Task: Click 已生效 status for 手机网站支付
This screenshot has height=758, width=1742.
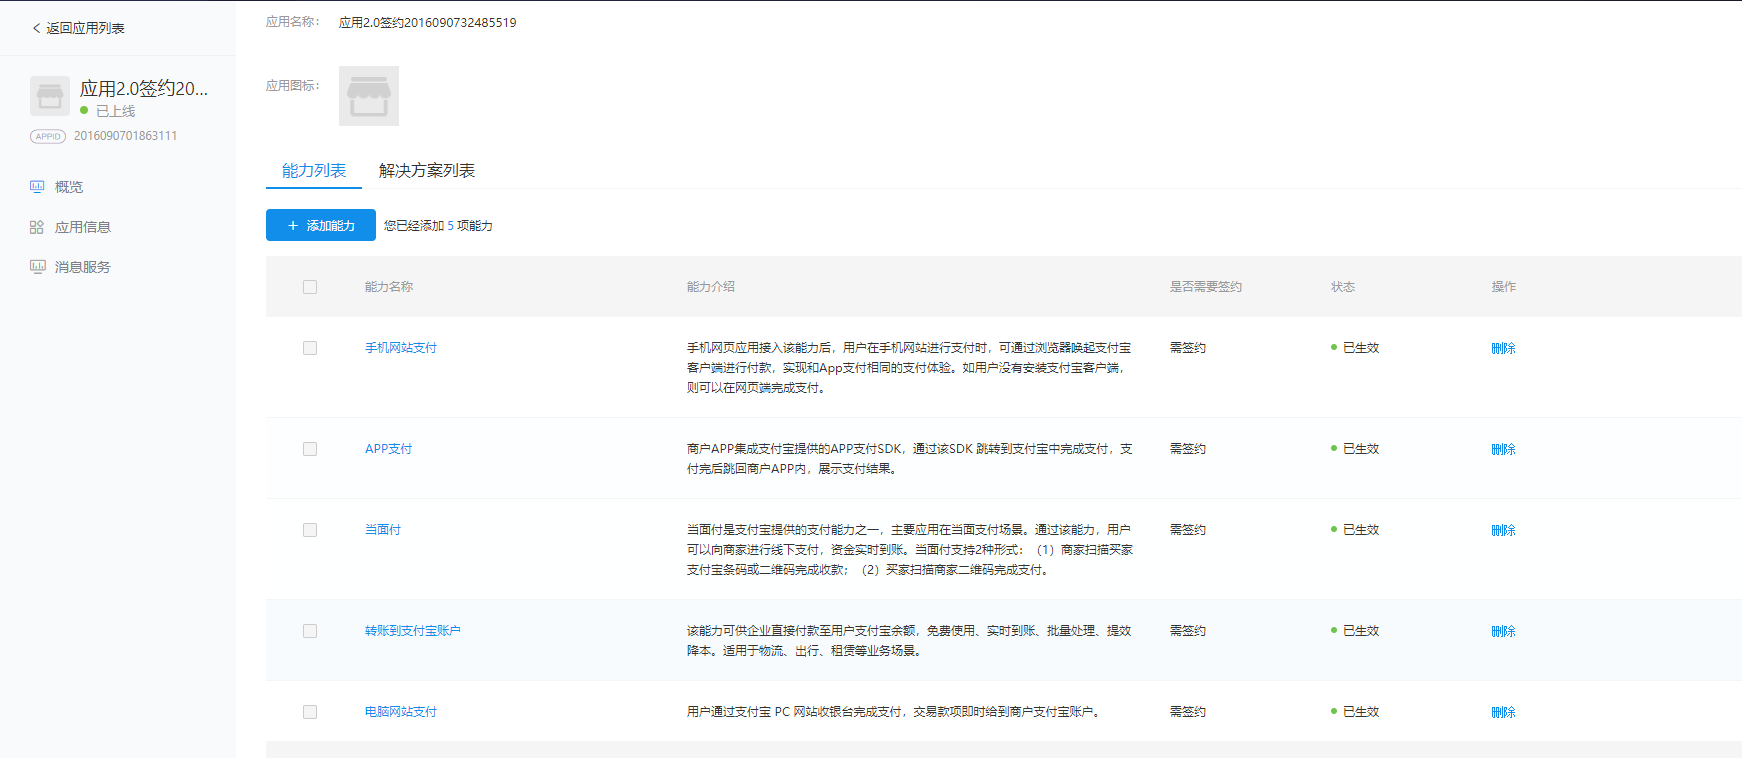Action: [x=1361, y=348]
